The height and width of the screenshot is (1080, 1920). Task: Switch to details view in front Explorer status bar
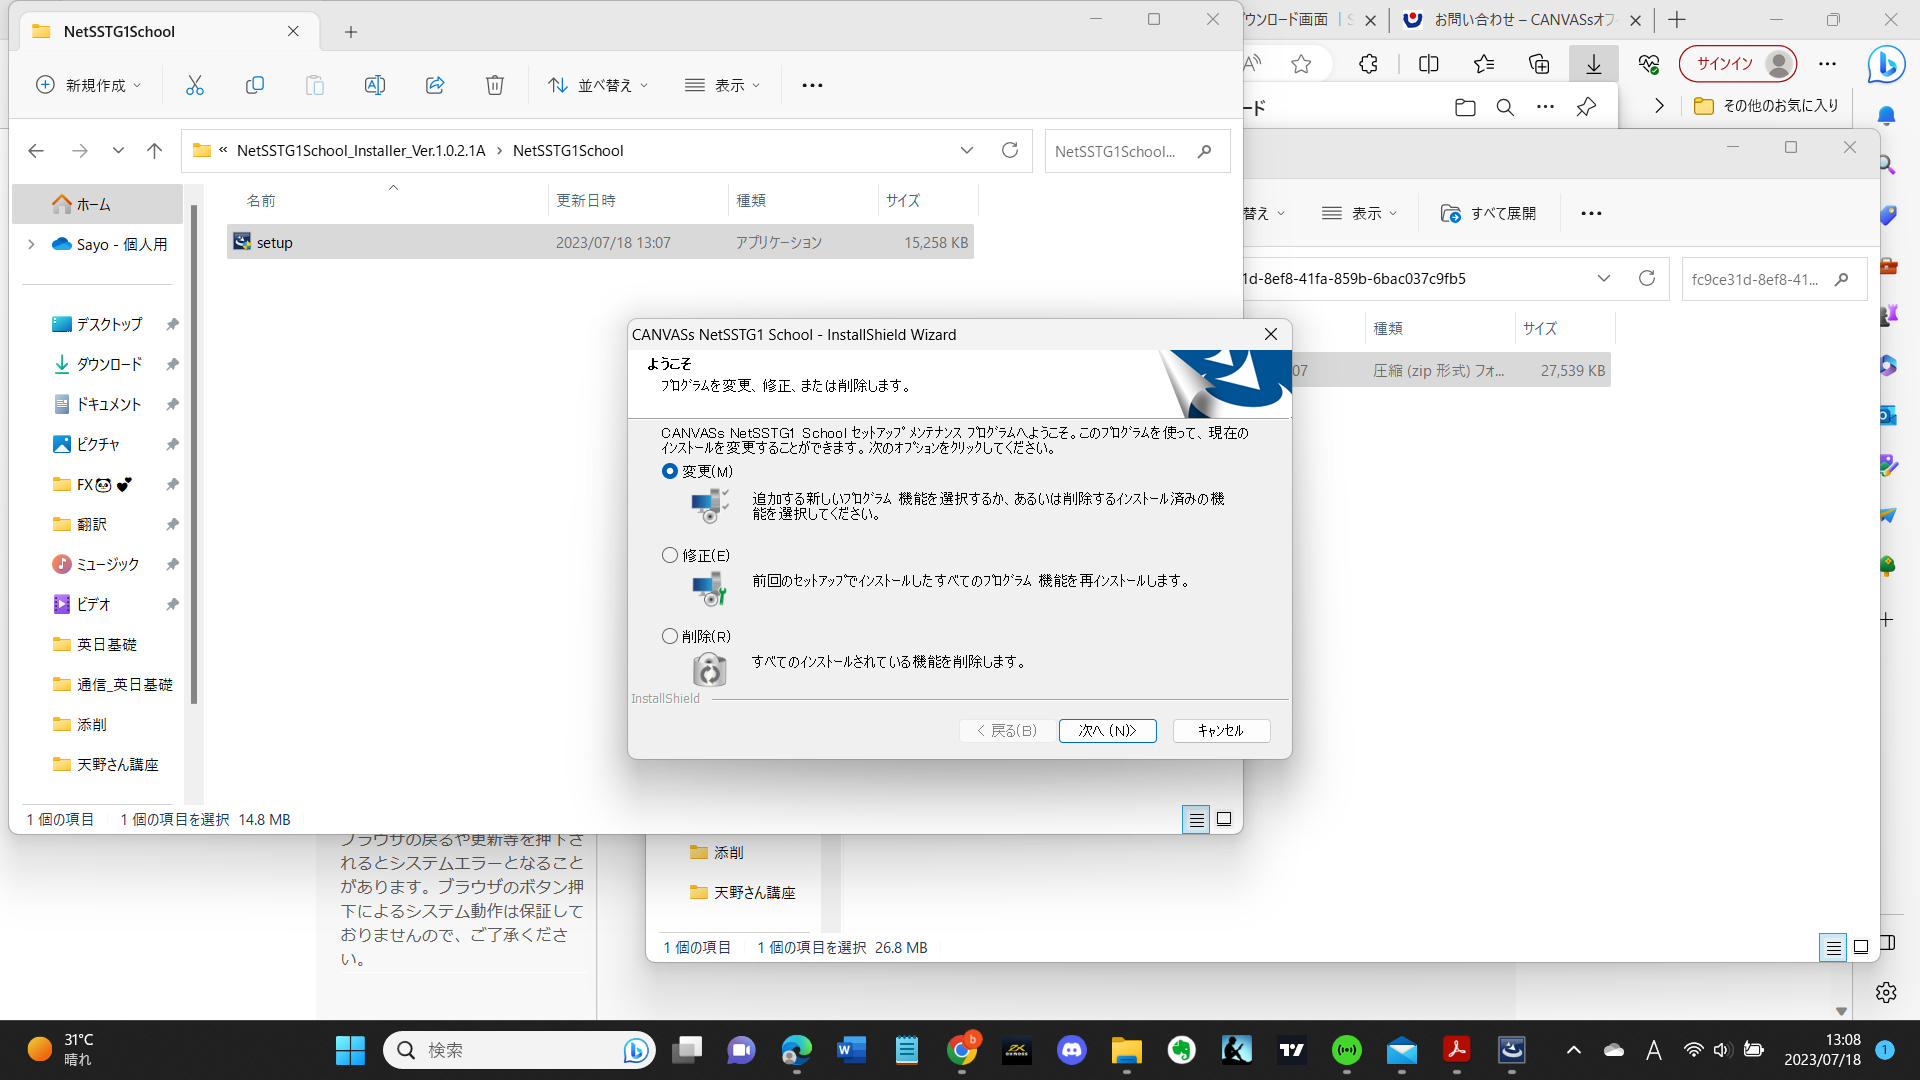1196,819
